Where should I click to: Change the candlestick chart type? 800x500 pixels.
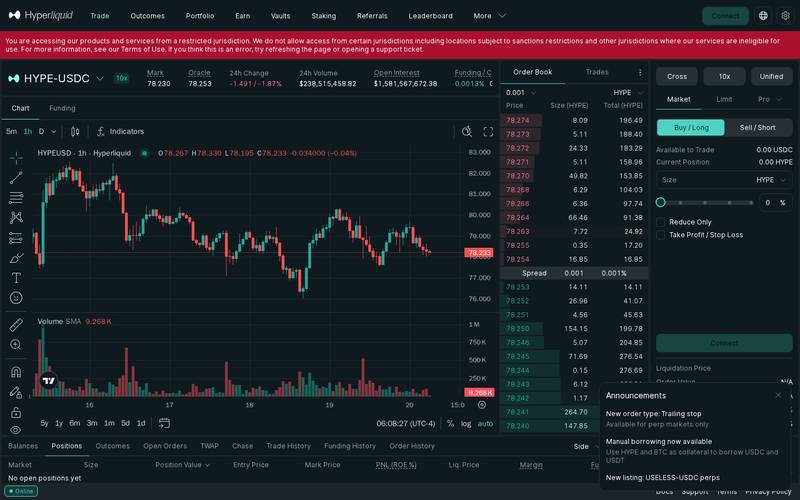click(75, 132)
